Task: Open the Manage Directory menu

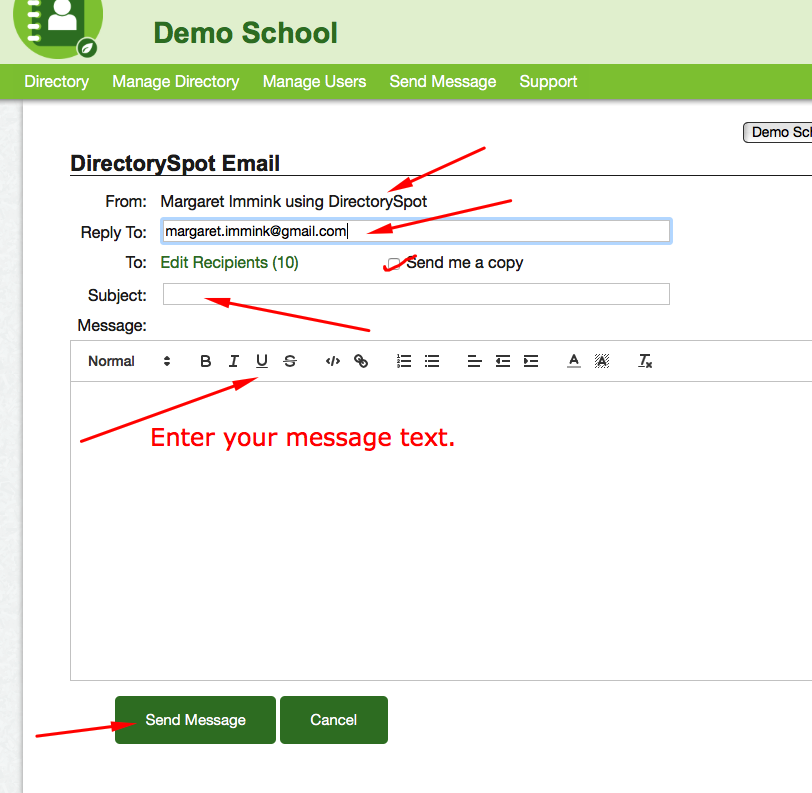Action: 176,82
